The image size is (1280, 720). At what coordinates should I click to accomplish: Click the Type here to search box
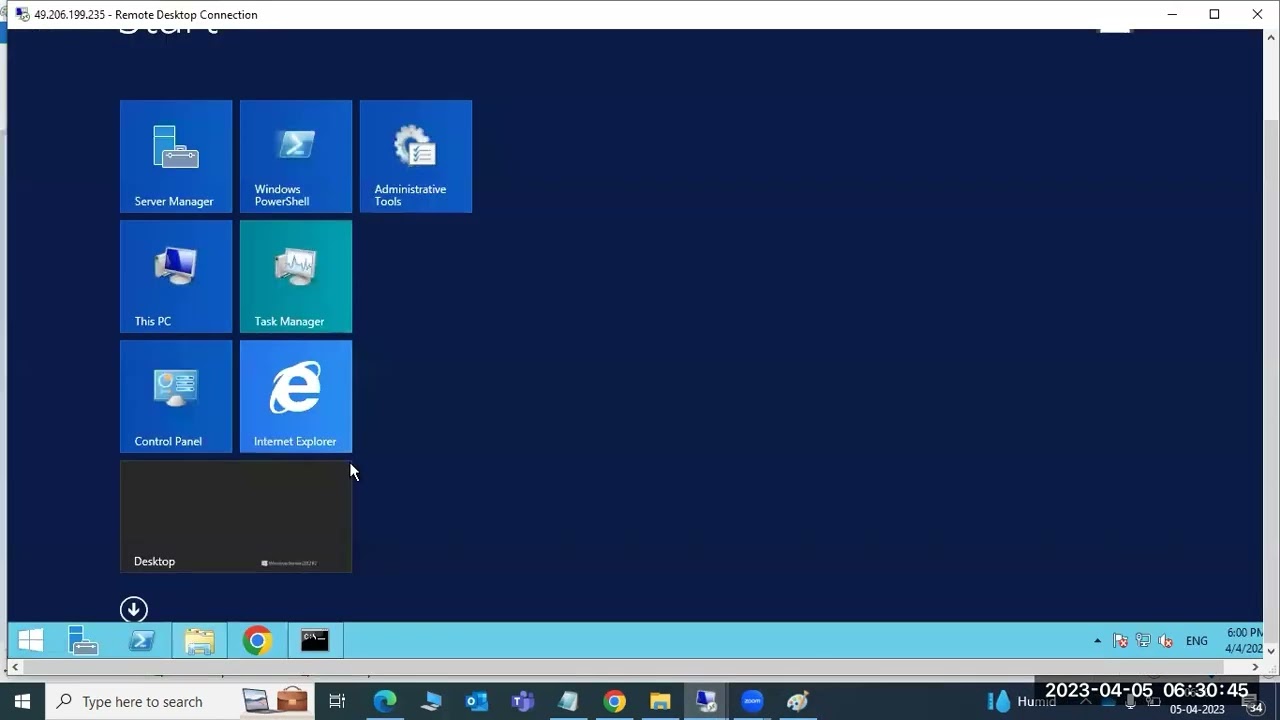[x=179, y=701]
